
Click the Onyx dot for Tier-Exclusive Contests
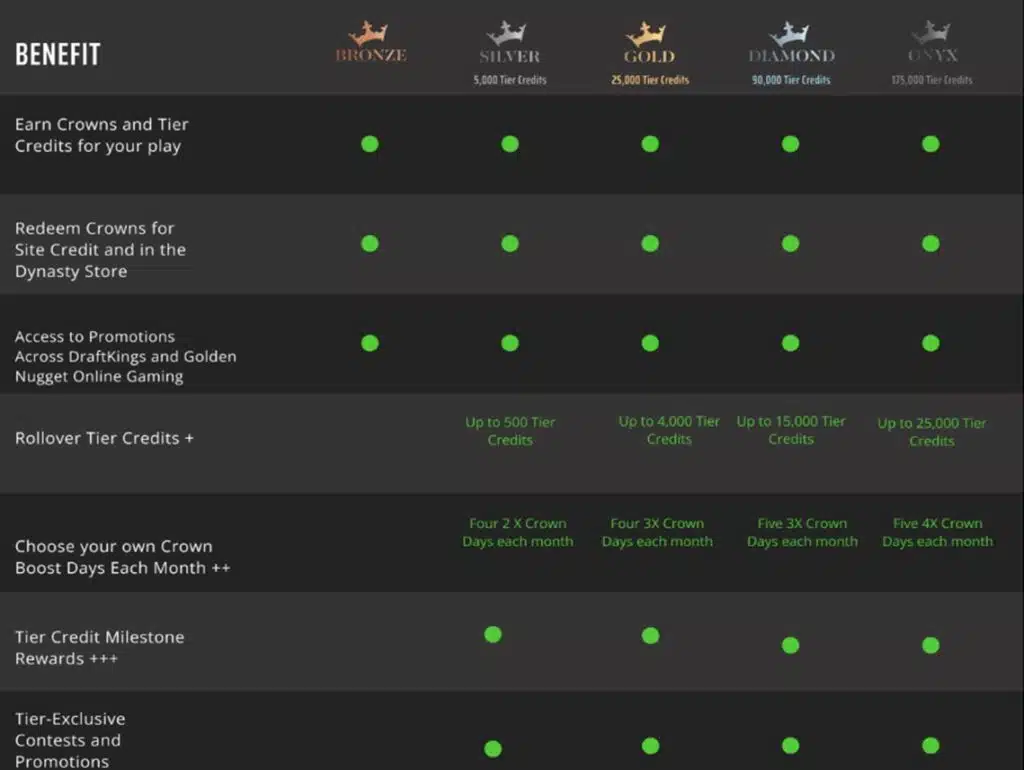(931, 745)
